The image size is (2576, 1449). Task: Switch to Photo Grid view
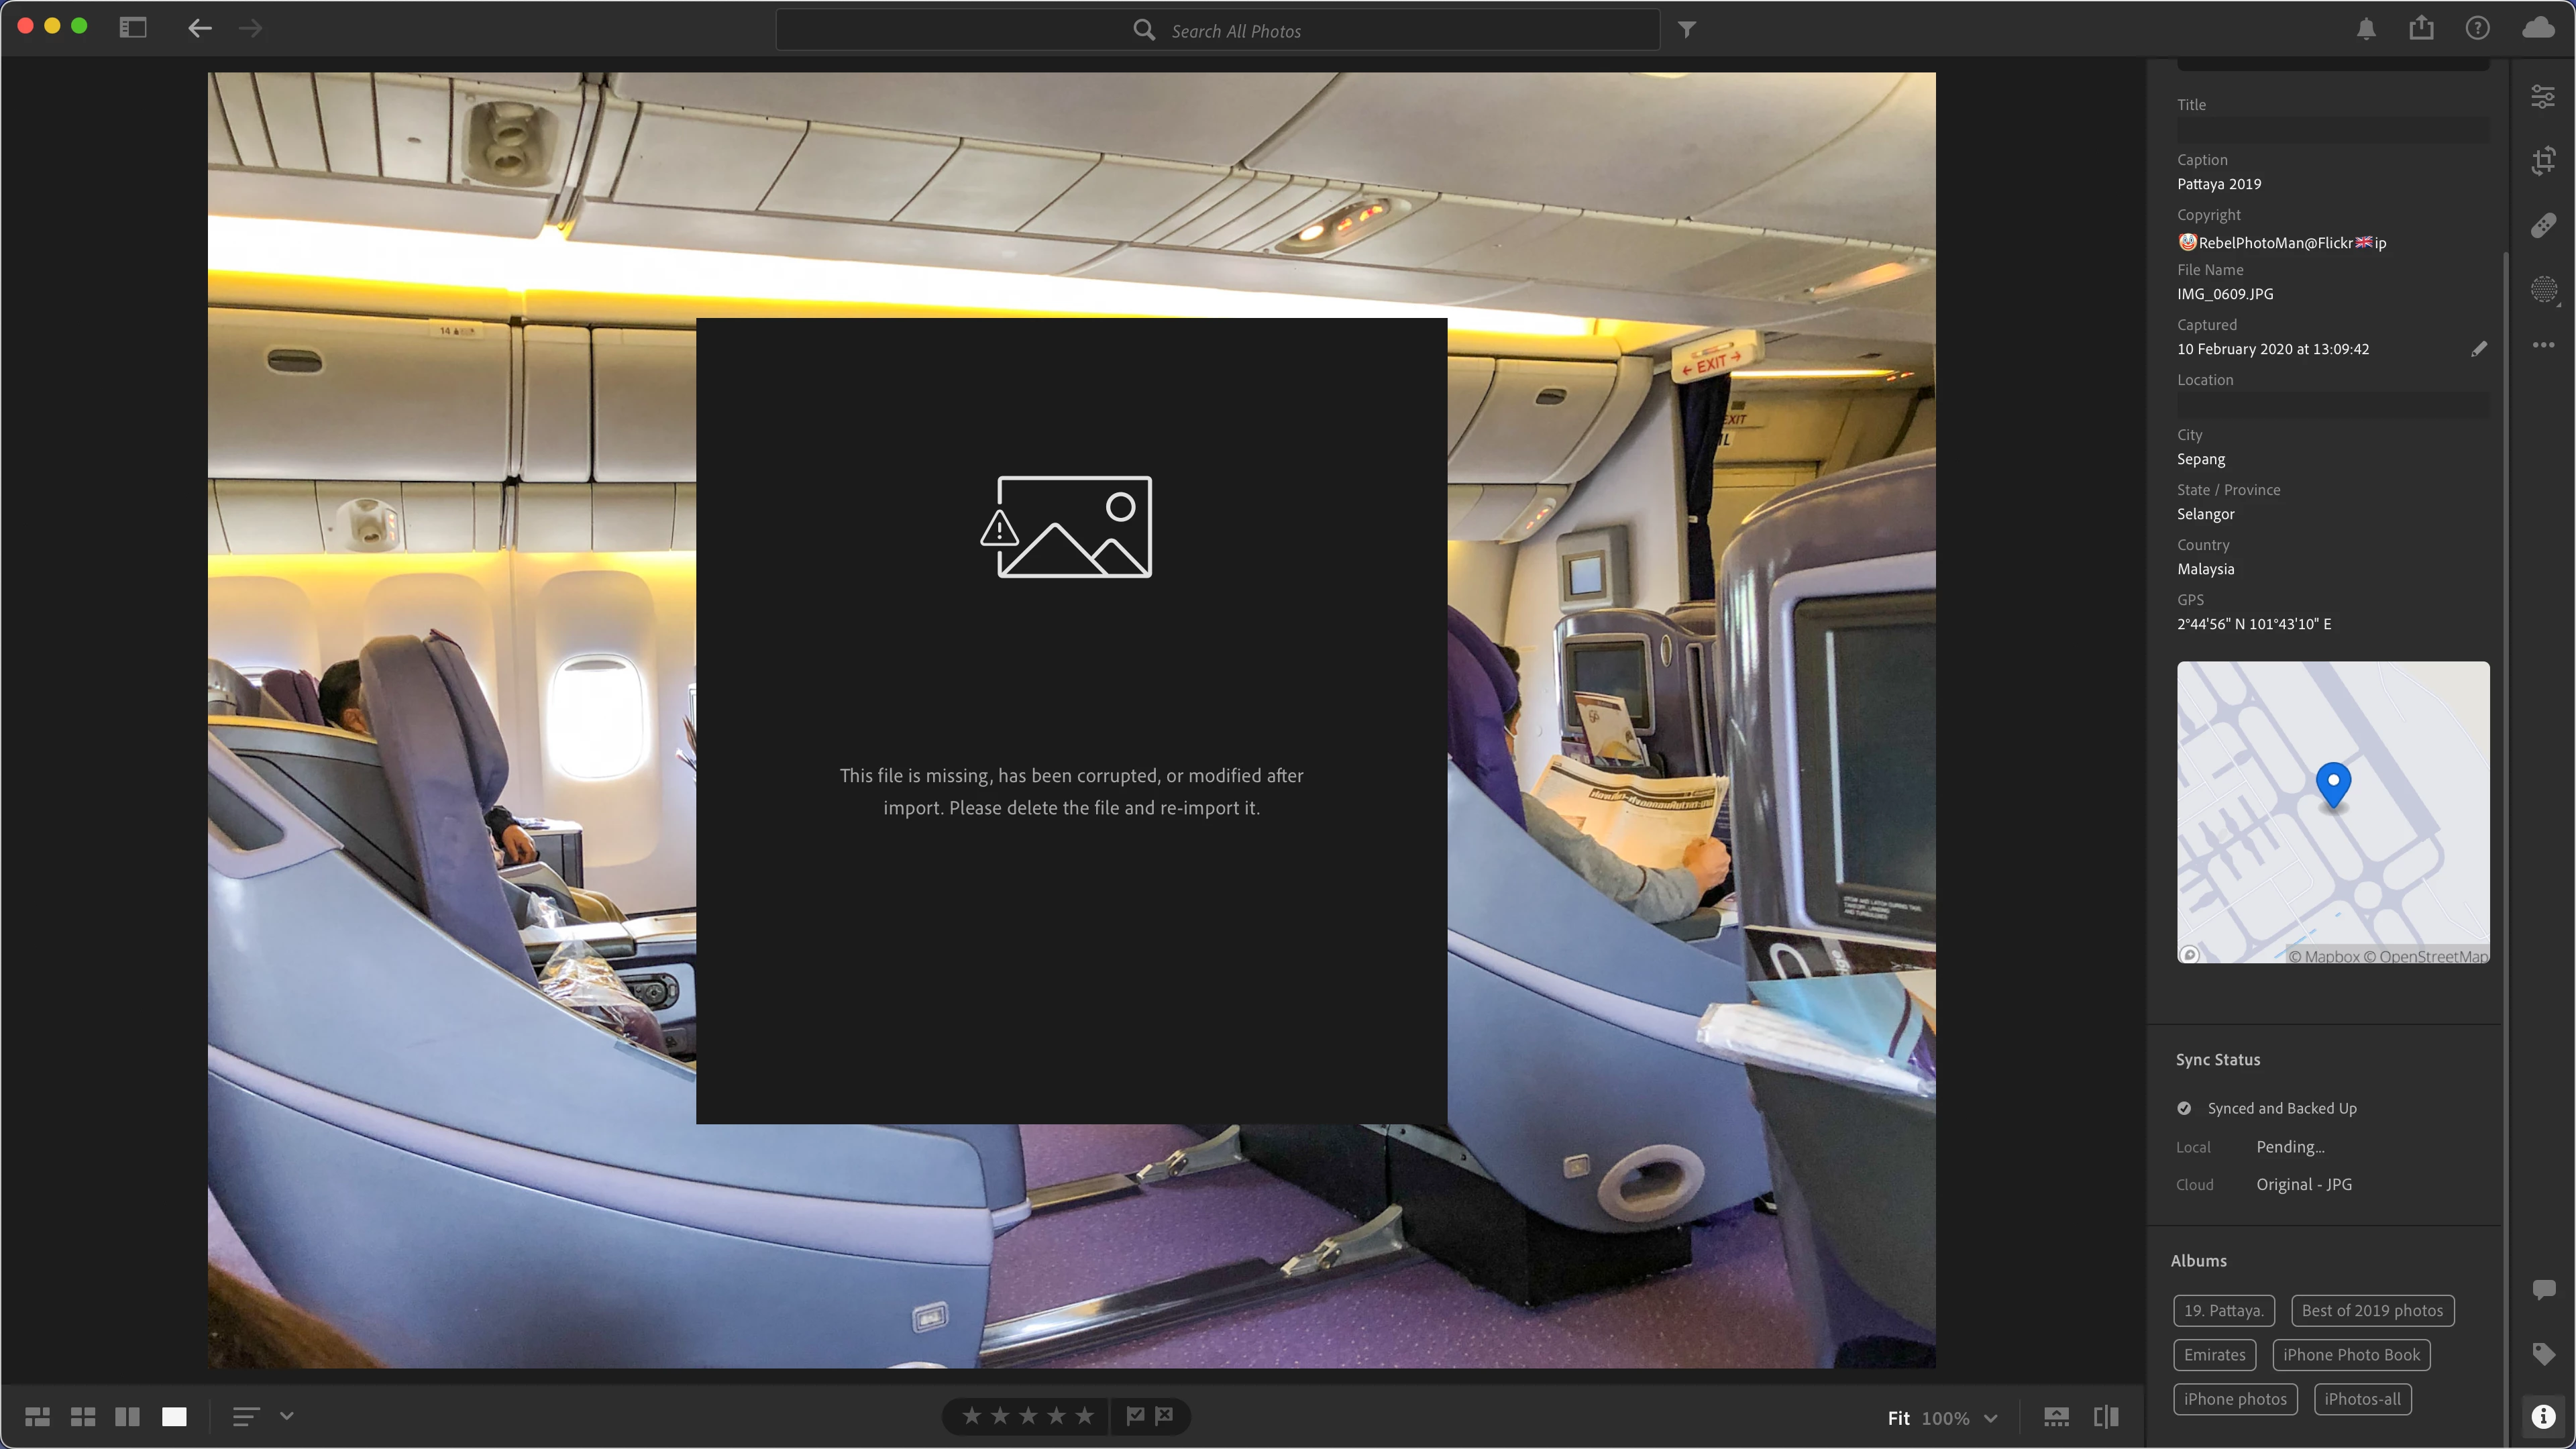tap(38, 1416)
